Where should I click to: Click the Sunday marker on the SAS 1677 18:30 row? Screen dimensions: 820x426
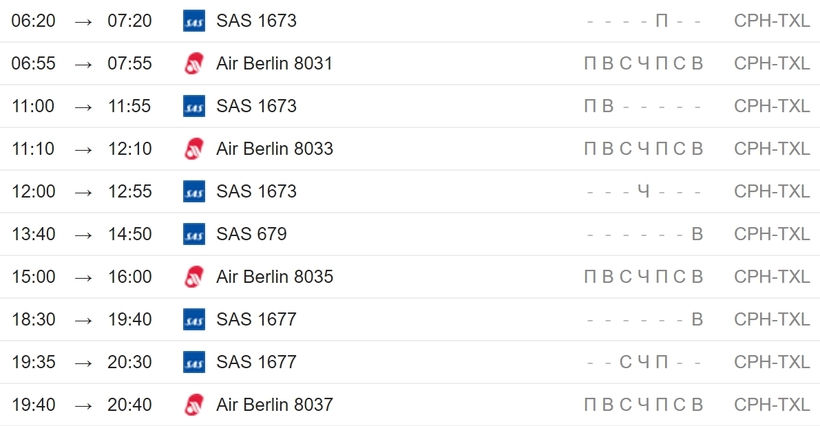tap(697, 319)
